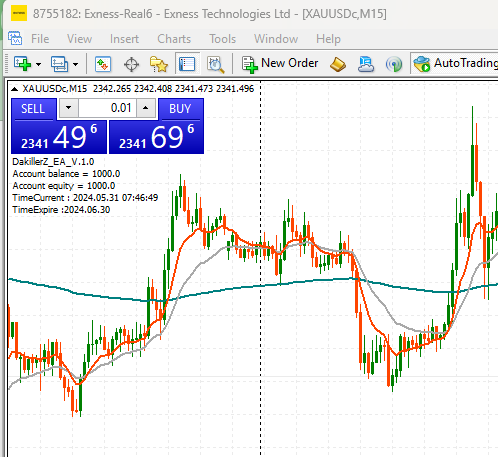Toggle the Data Window panel icon
The width and height of the screenshot is (498, 457).
[x=187, y=63]
